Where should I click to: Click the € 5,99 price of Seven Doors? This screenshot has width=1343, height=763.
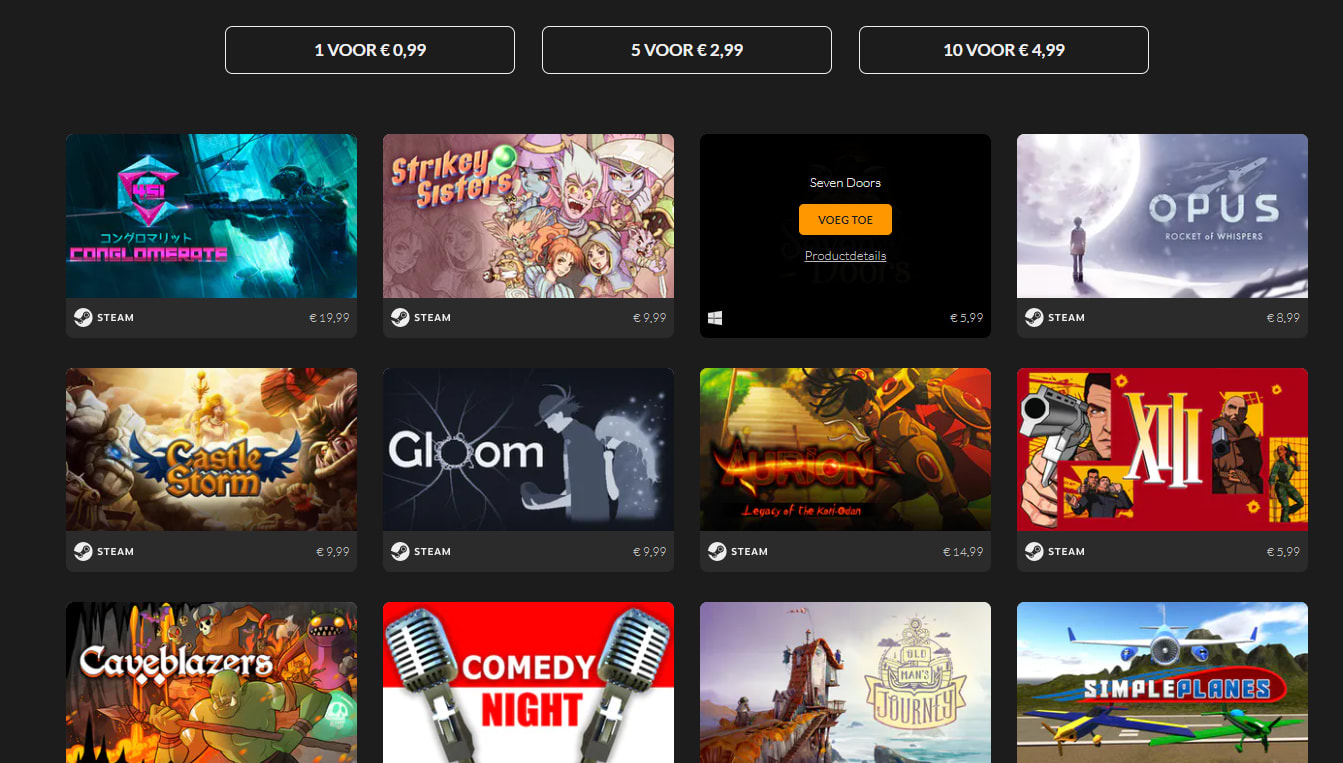(x=966, y=318)
